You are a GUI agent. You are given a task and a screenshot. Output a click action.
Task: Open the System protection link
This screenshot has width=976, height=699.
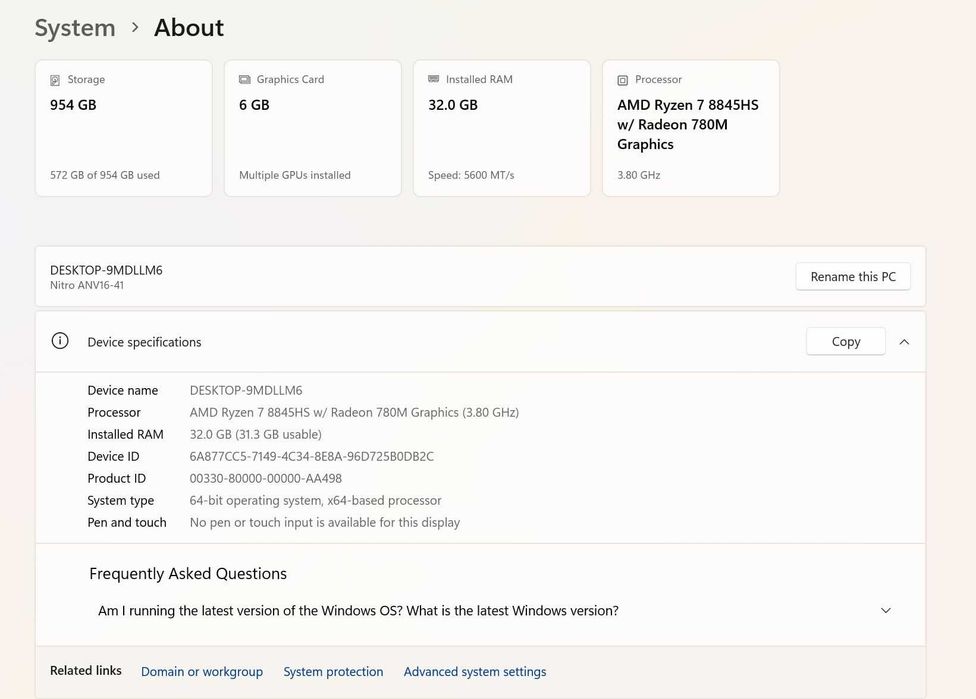tap(333, 672)
